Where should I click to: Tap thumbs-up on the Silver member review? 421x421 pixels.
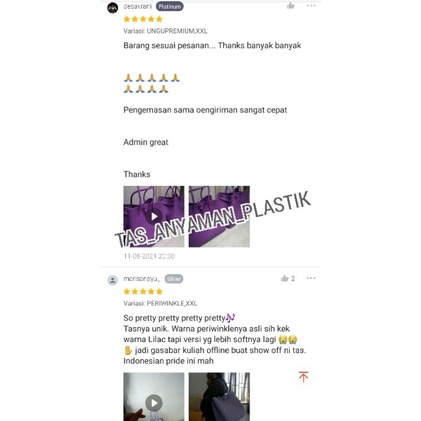tap(284, 278)
